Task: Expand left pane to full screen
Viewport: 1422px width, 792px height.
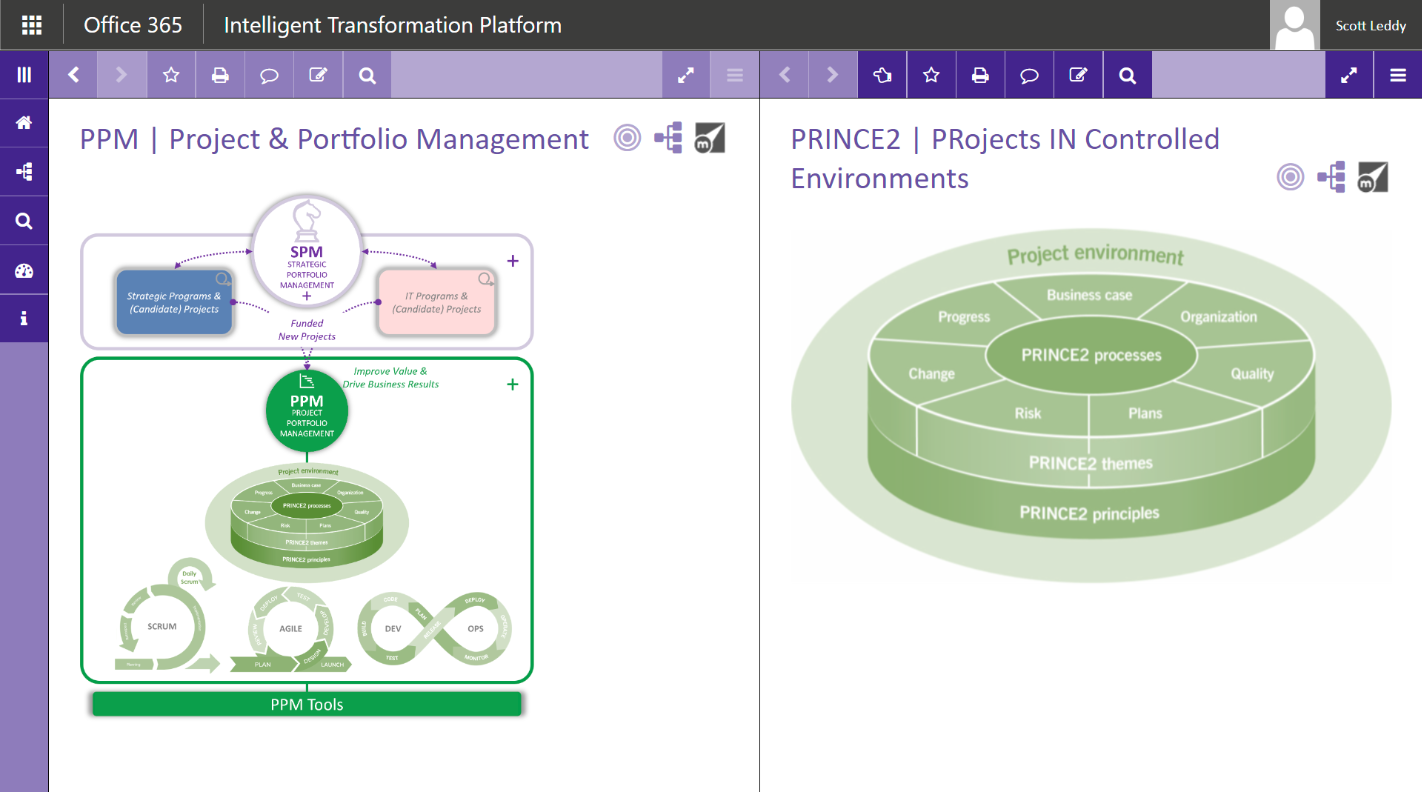Action: (x=686, y=75)
